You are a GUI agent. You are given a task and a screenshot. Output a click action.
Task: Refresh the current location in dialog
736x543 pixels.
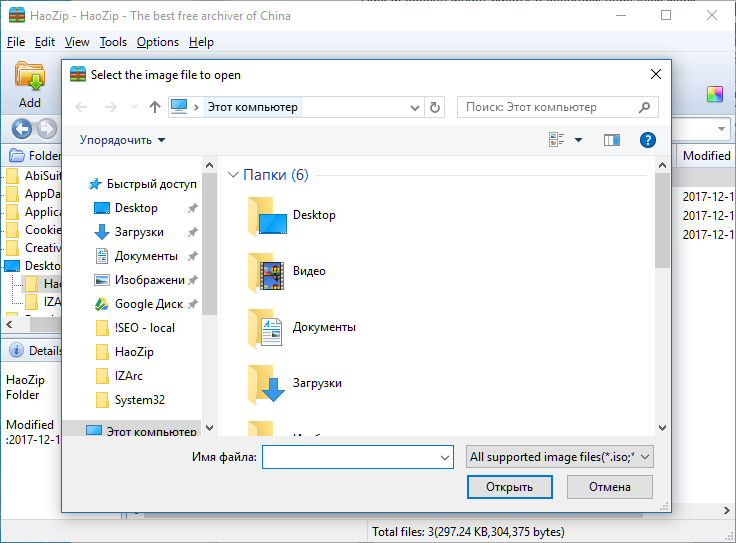435,107
